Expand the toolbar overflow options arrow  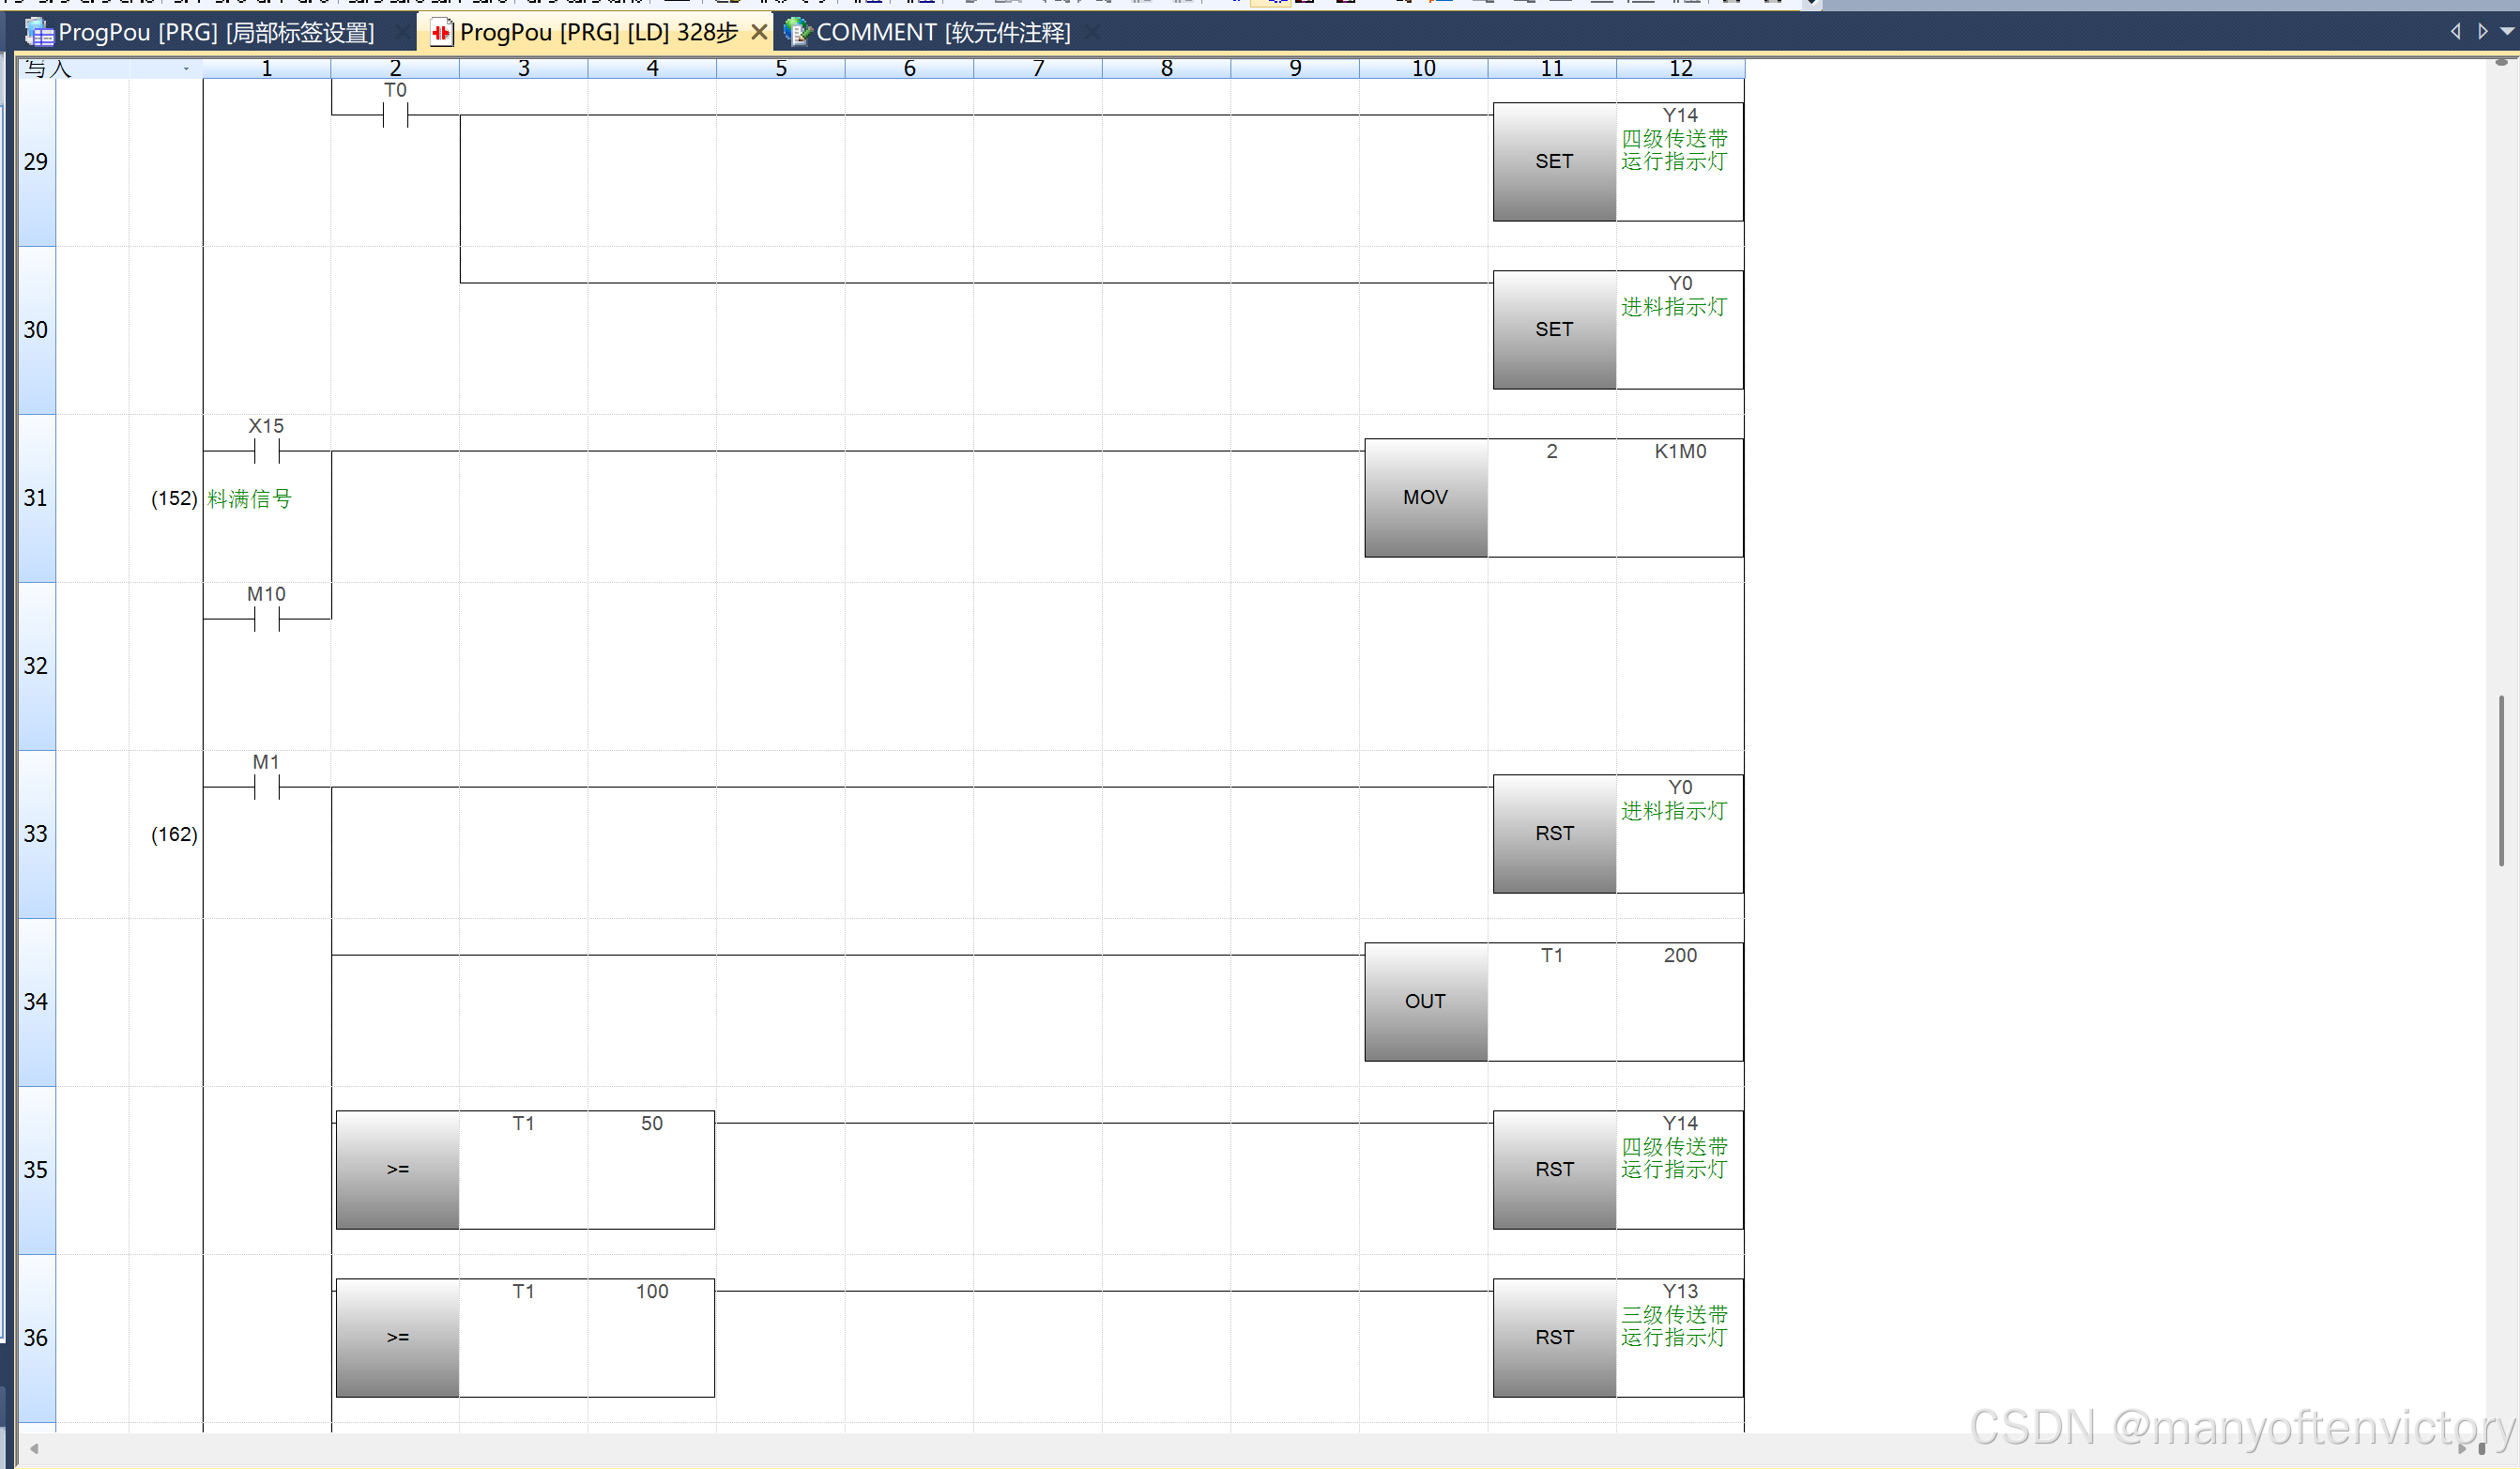(x=1811, y=3)
